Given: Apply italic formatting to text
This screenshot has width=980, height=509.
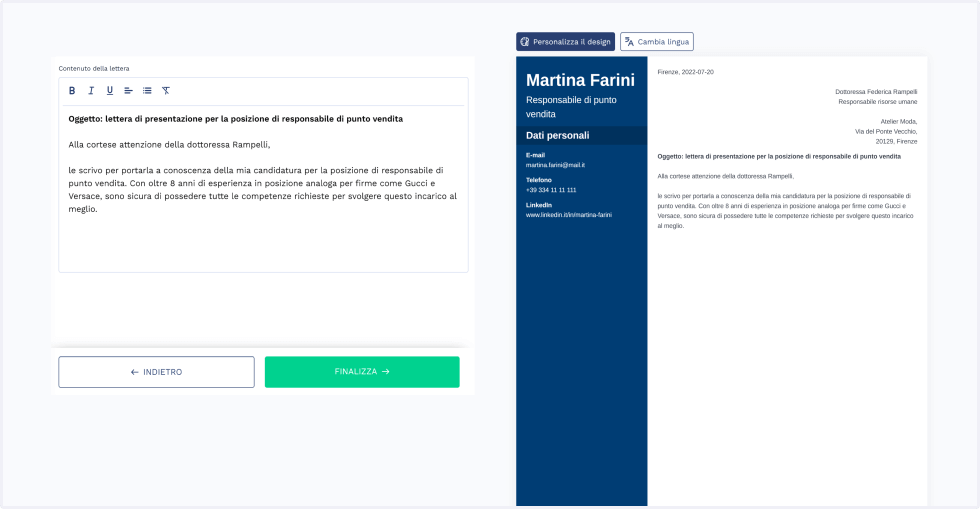Looking at the screenshot, I should tap(91, 91).
